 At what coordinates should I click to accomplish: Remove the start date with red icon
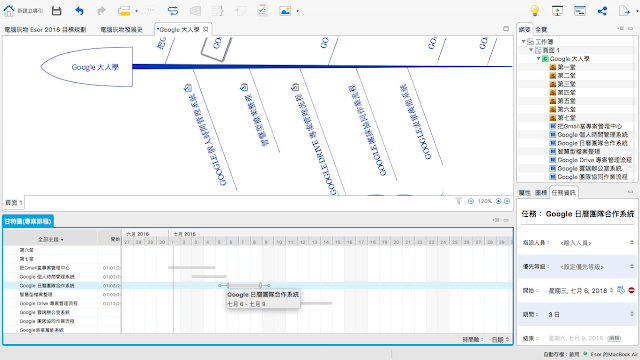point(631,290)
